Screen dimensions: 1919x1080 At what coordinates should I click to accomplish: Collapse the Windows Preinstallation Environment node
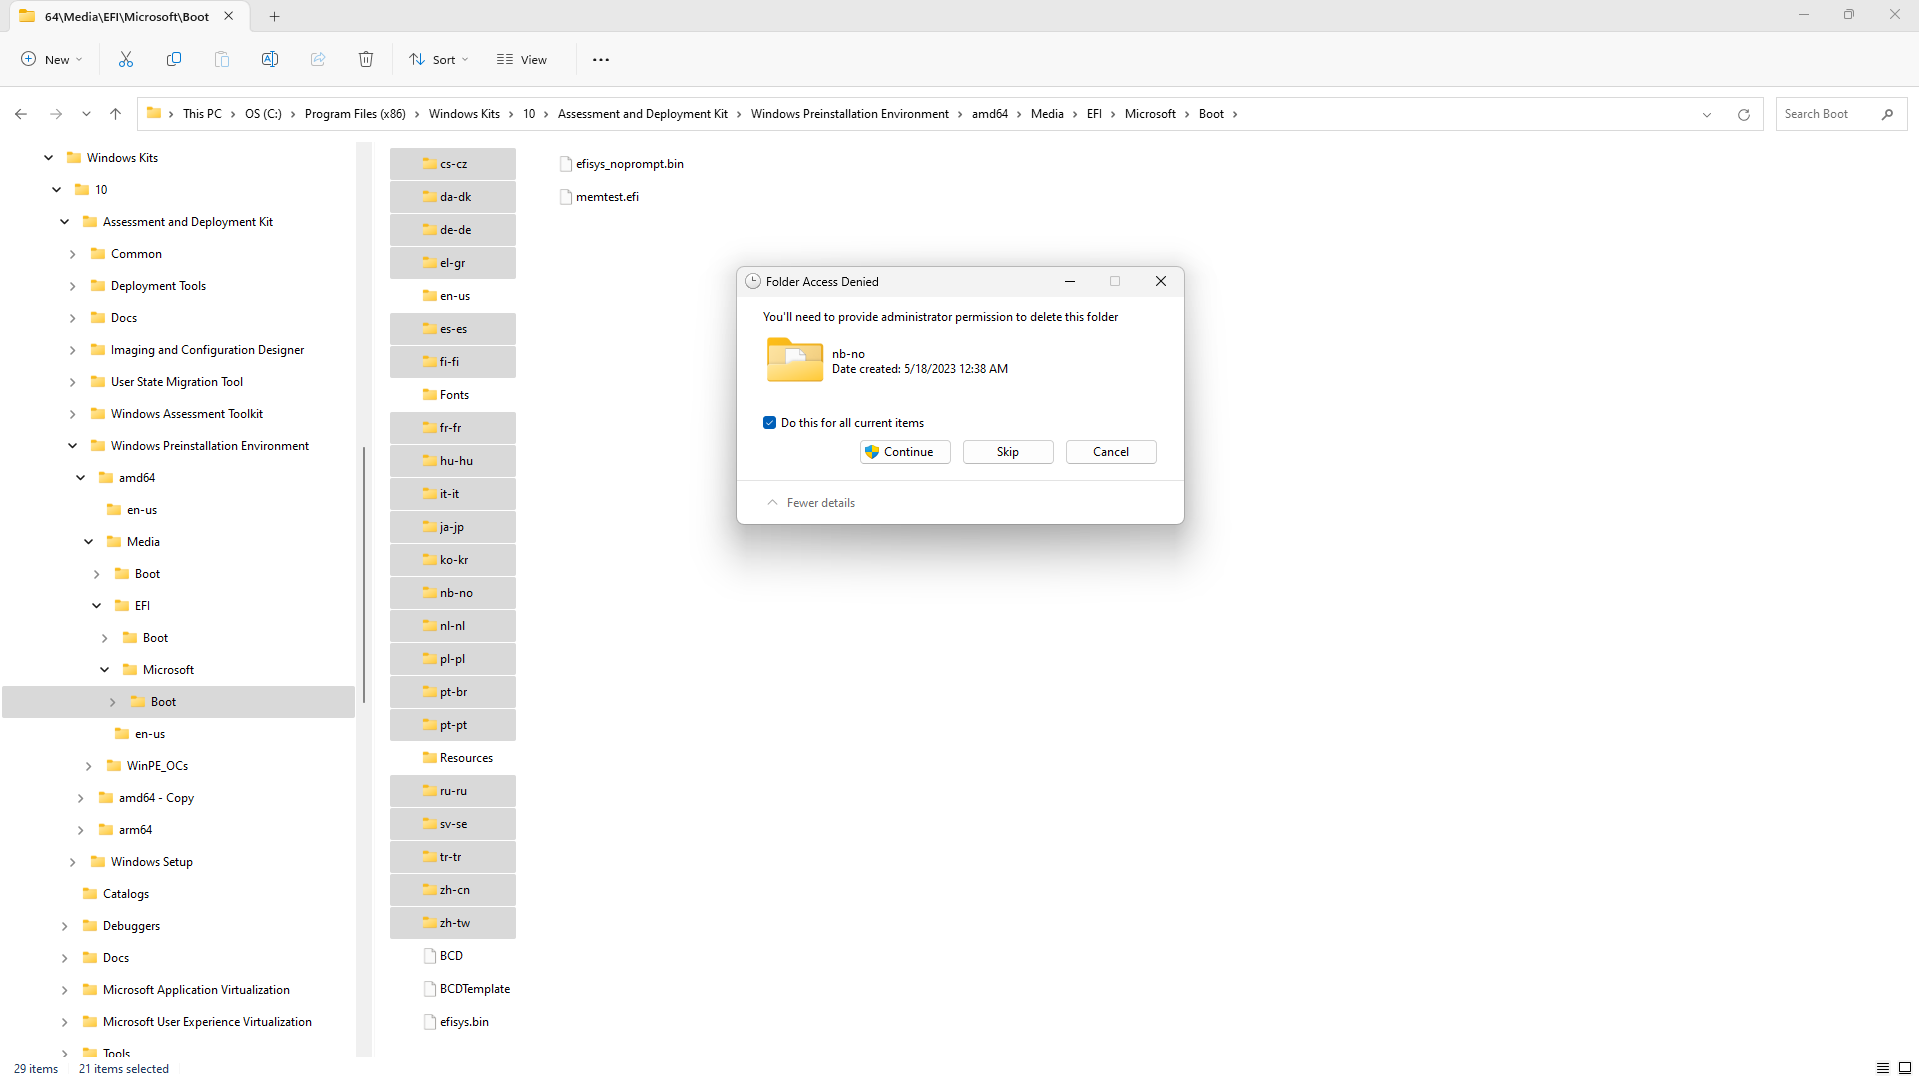click(72, 446)
